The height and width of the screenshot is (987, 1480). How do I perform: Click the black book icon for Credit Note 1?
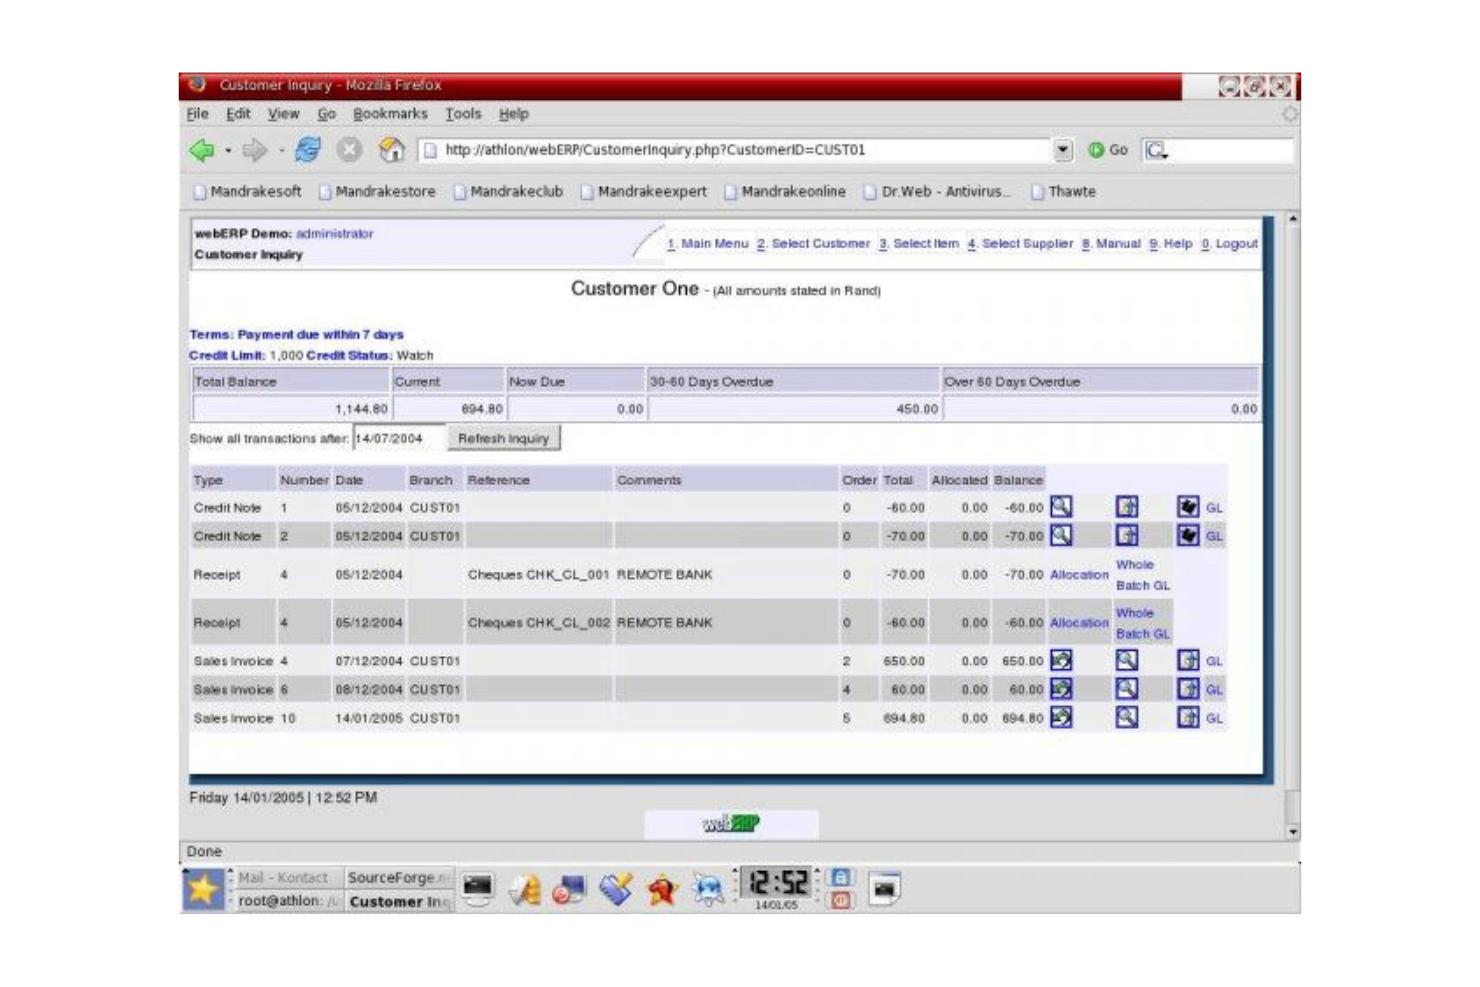coord(1187,507)
